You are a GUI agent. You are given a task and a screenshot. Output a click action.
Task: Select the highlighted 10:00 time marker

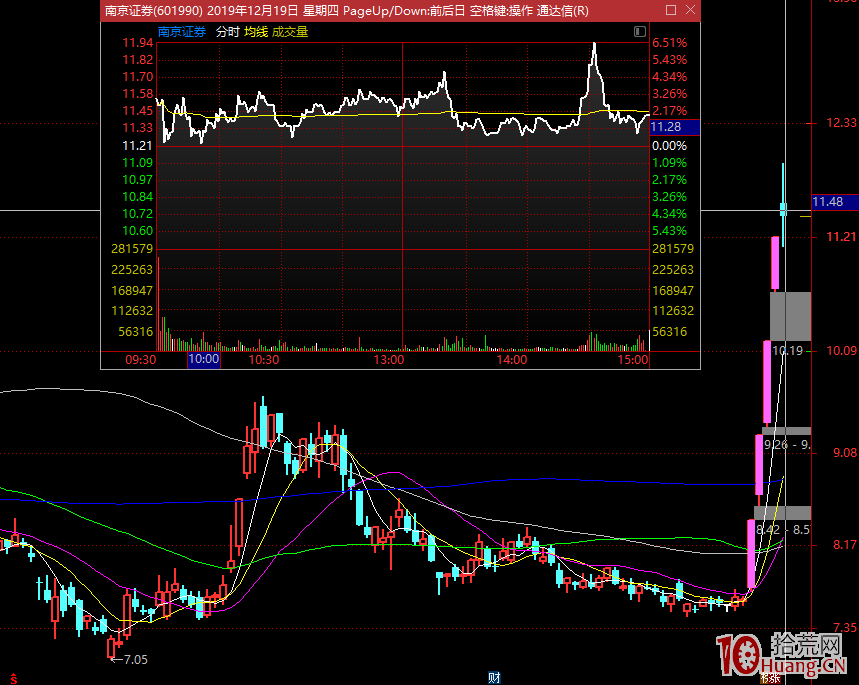click(204, 359)
